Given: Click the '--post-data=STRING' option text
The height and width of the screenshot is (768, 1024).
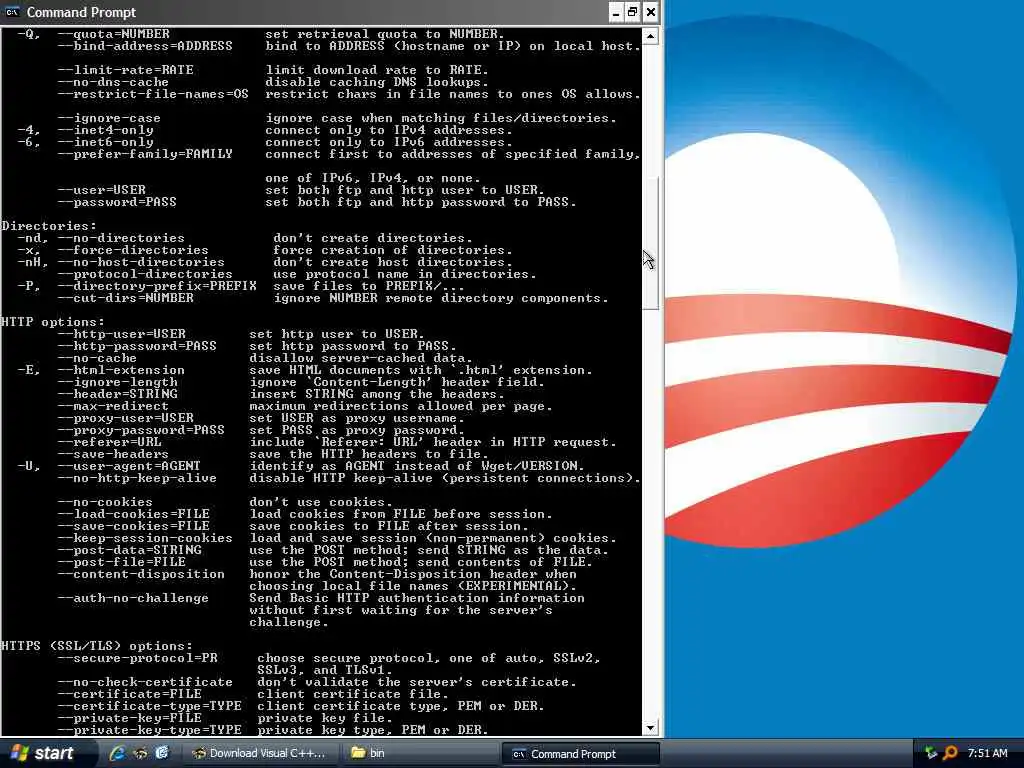Looking at the screenshot, I should tap(129, 550).
